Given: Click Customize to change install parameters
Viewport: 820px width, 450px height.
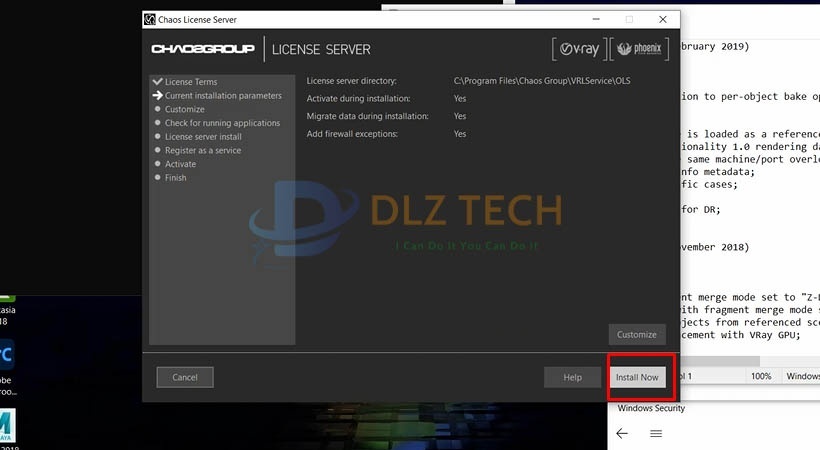Looking at the screenshot, I should coord(636,334).
